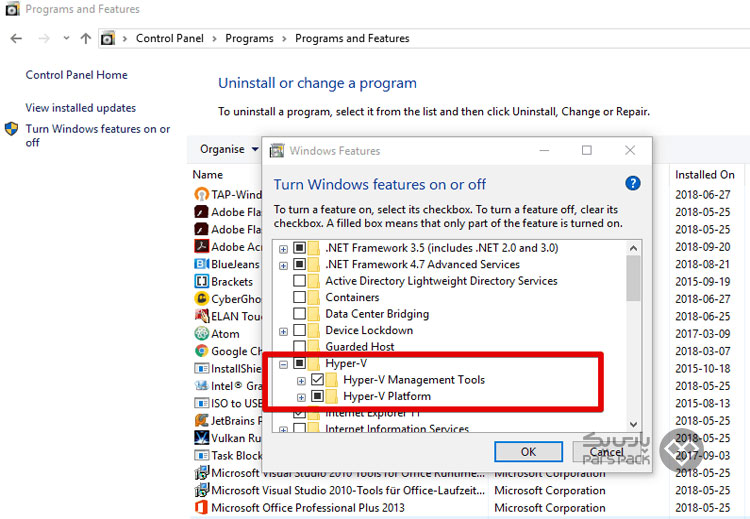Click the CyberGhost program icon

(x=201, y=298)
